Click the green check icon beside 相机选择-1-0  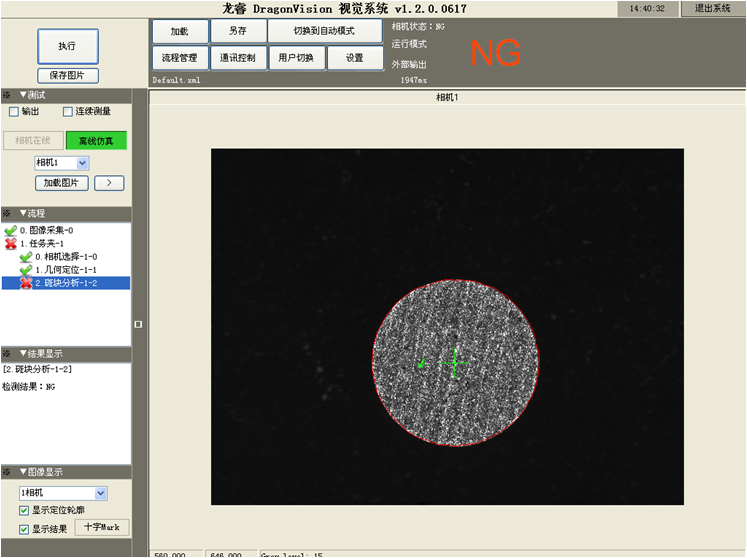(x=26, y=257)
